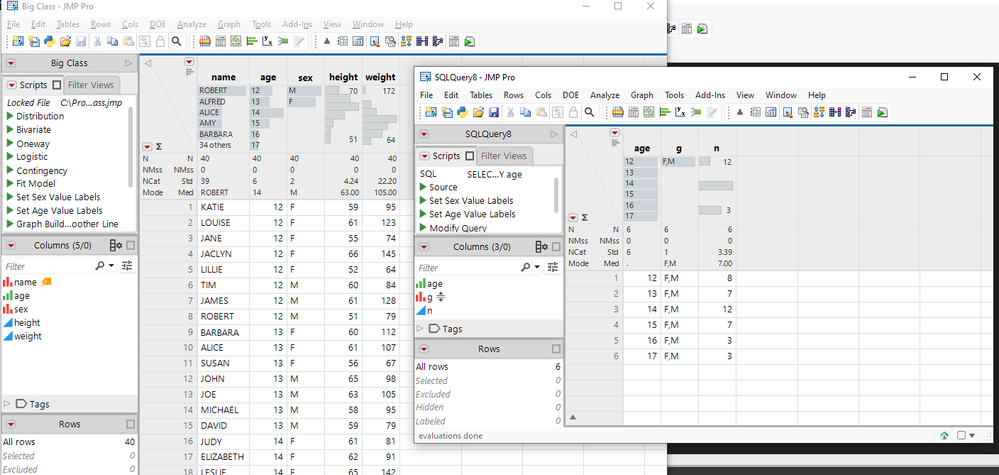Screen dimensions: 999x475
Task: Select the weight column in Big Class list
Action: [27, 336]
